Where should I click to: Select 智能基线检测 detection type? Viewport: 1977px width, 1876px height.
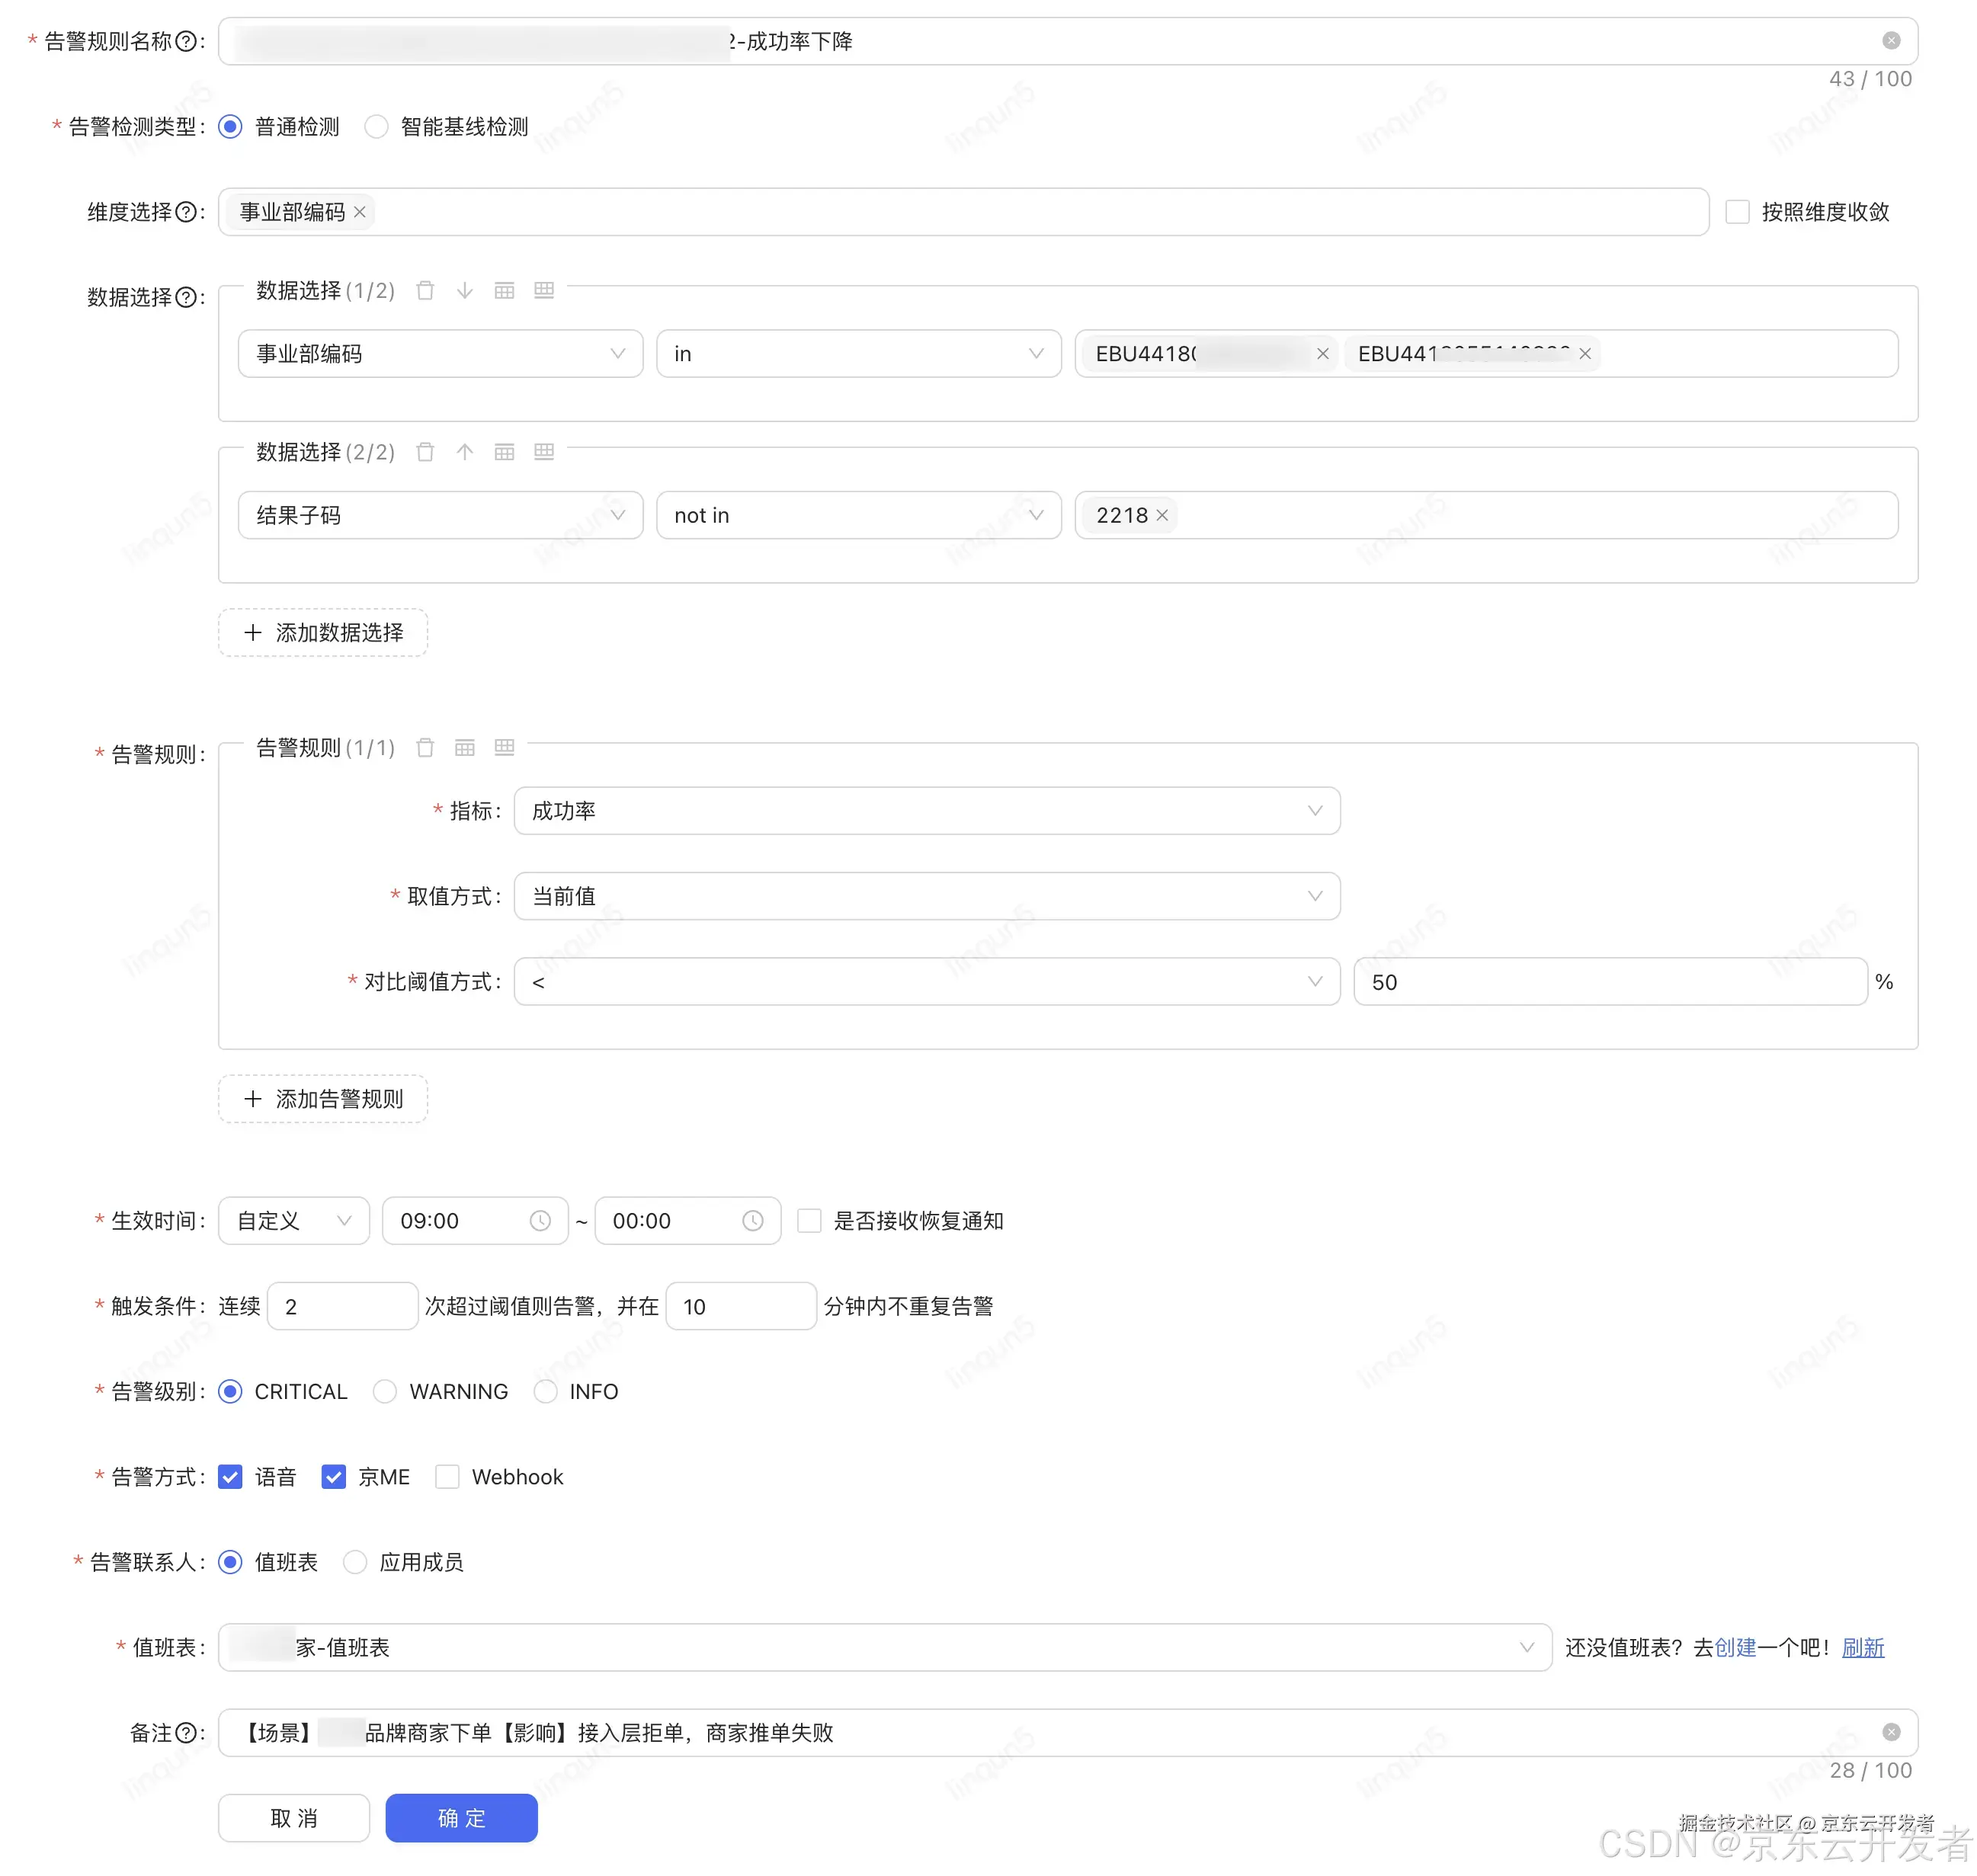click(x=376, y=126)
